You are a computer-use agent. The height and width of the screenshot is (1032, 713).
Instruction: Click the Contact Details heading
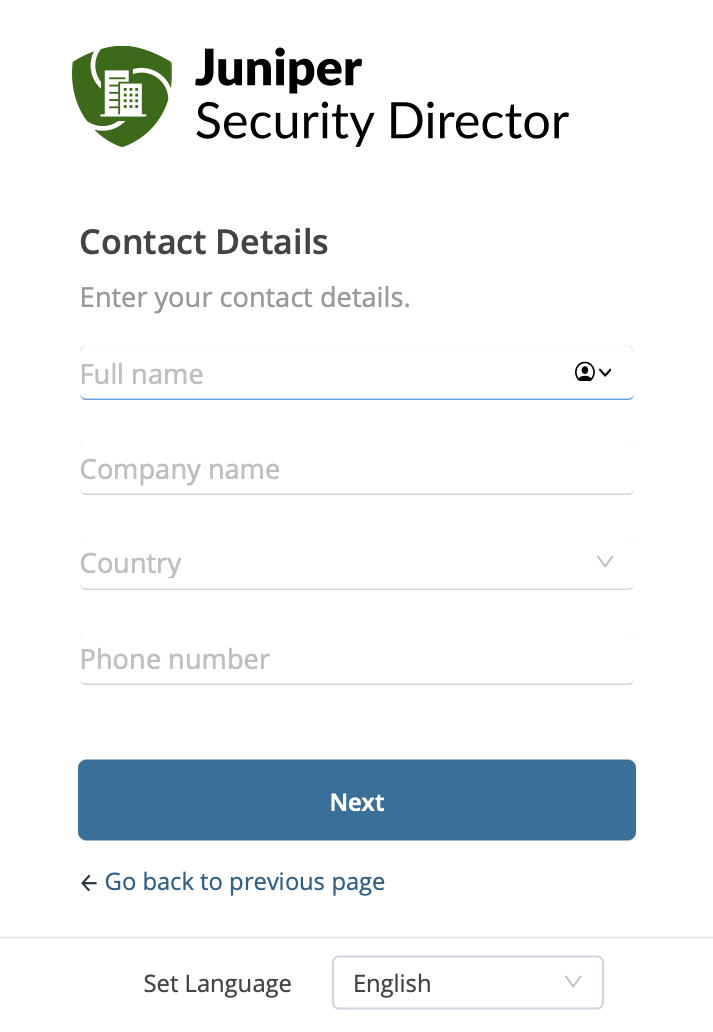[x=204, y=242]
